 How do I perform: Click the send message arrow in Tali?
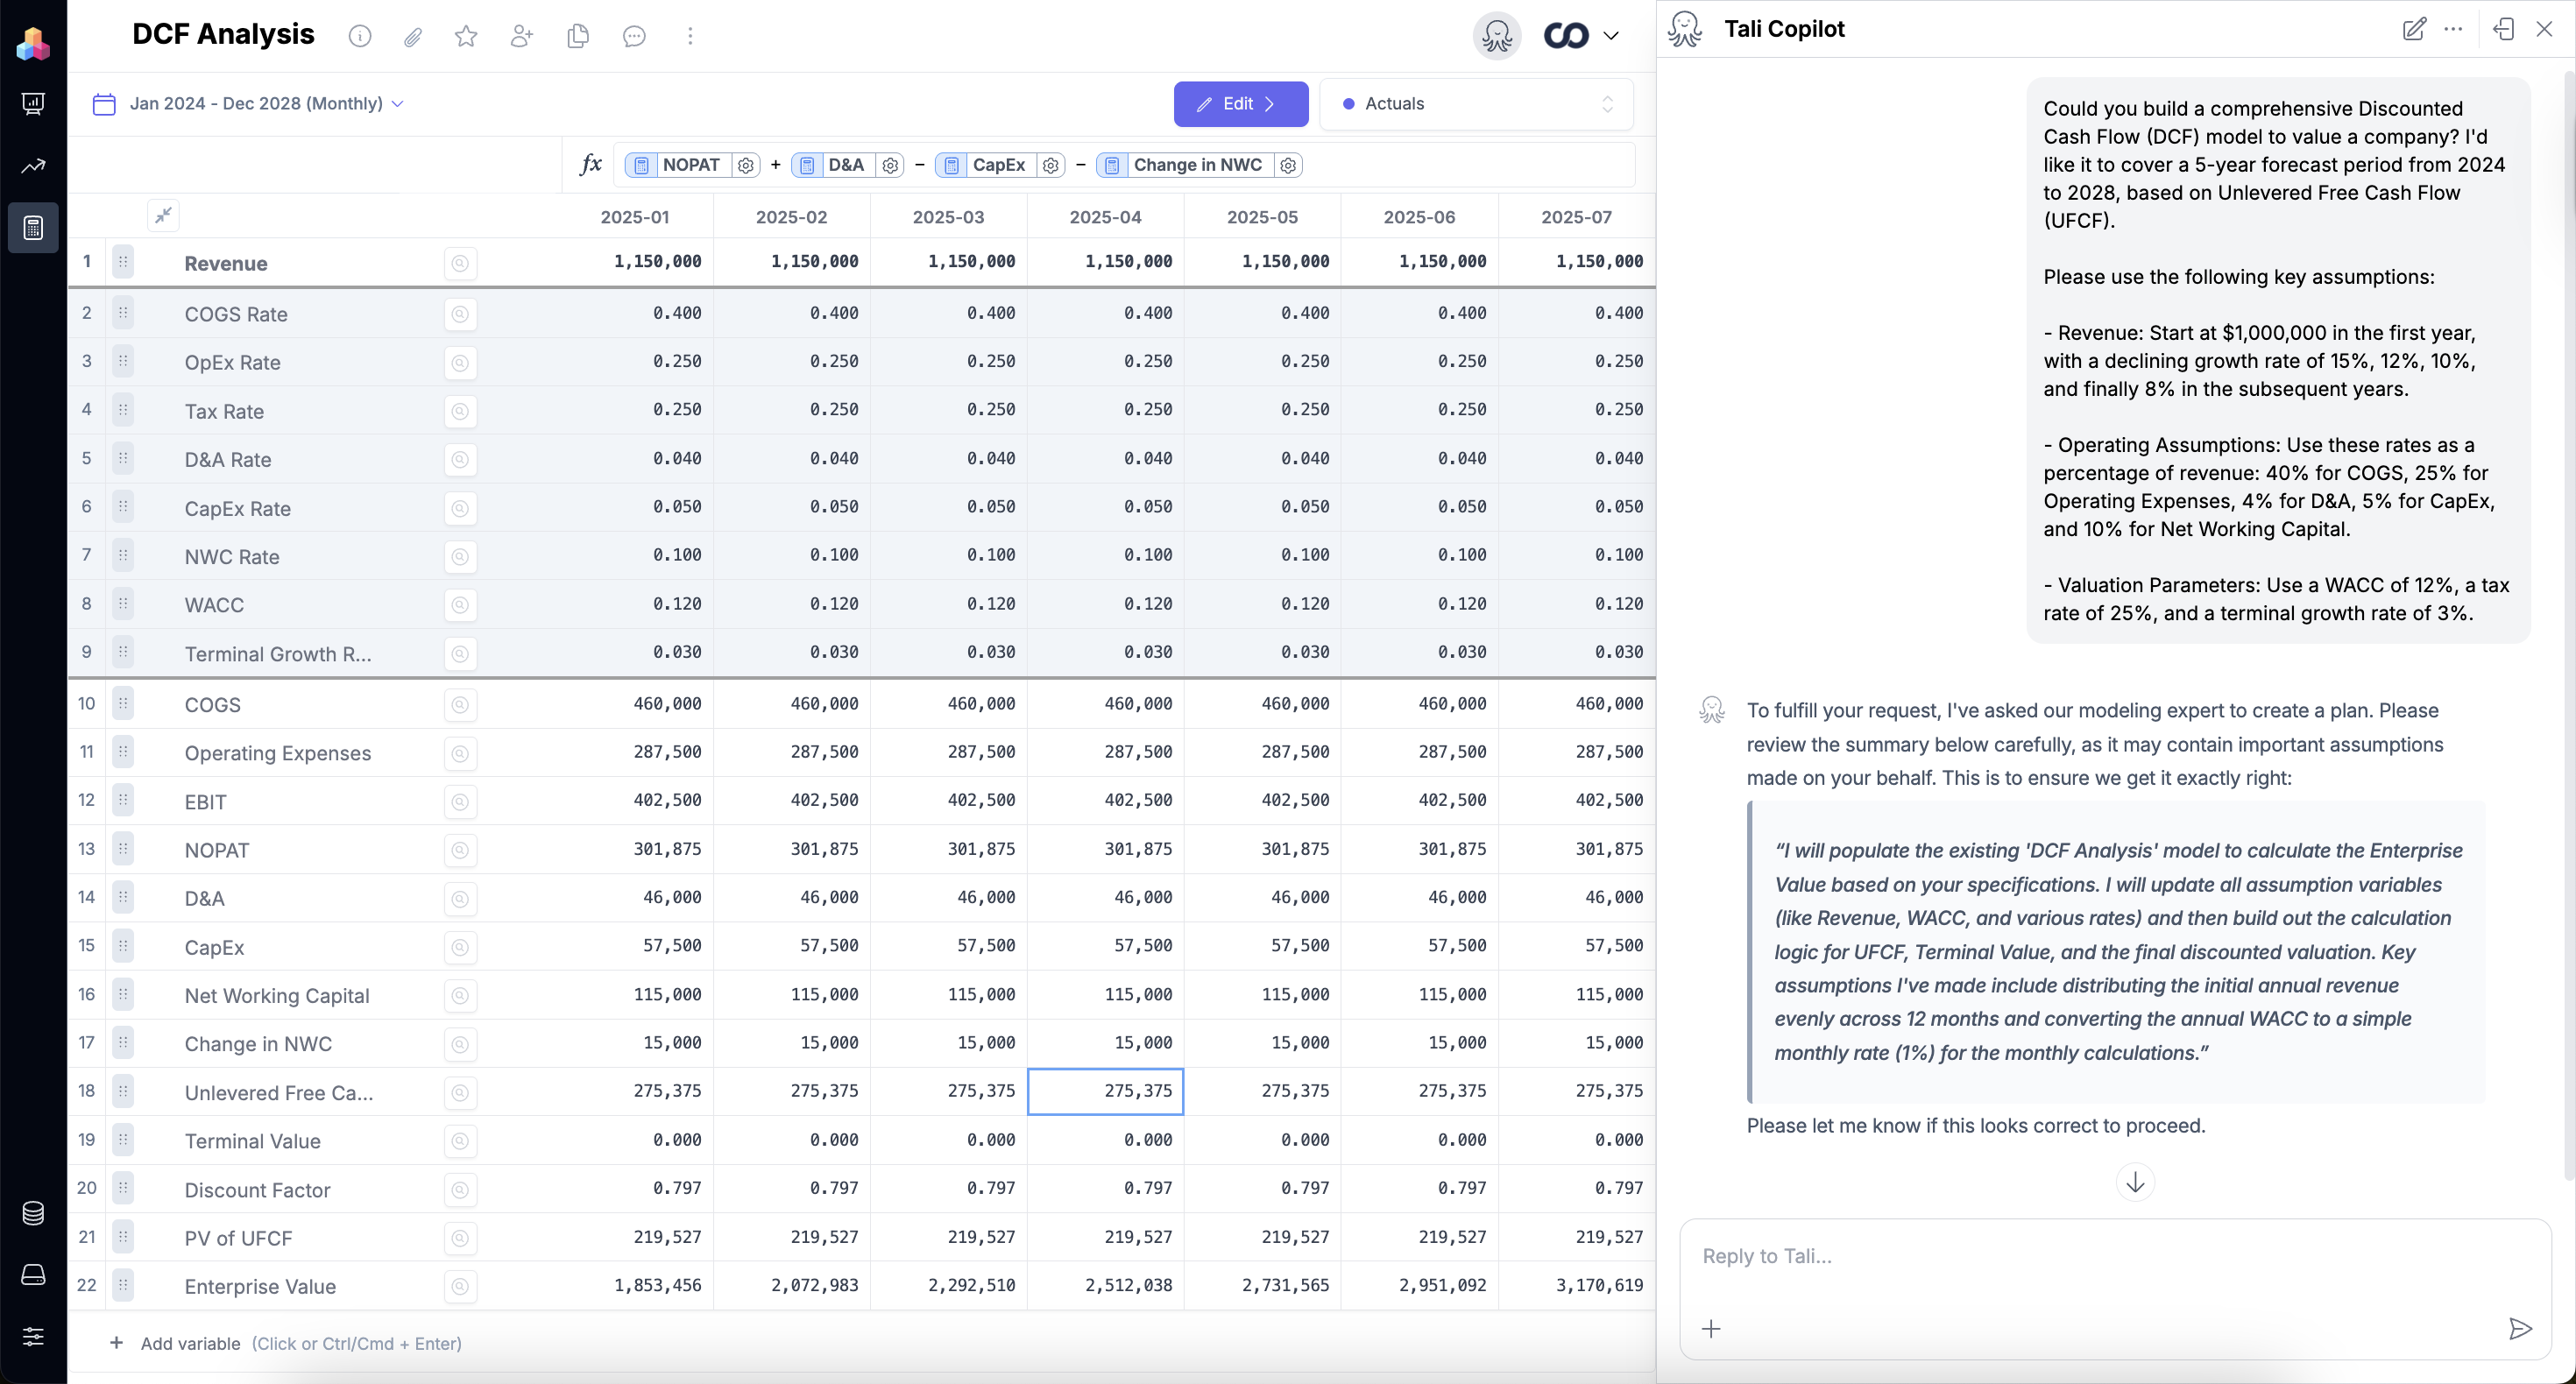tap(2520, 1328)
